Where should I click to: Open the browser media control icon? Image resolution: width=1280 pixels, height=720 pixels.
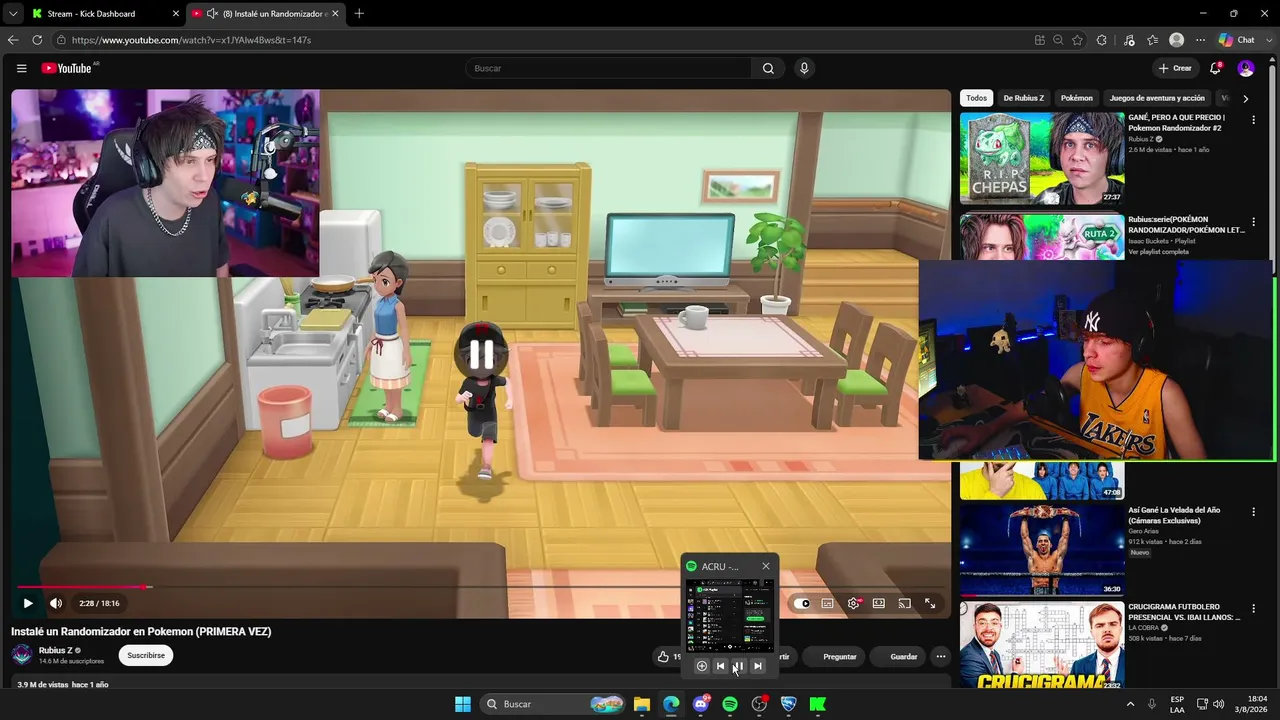click(1129, 40)
